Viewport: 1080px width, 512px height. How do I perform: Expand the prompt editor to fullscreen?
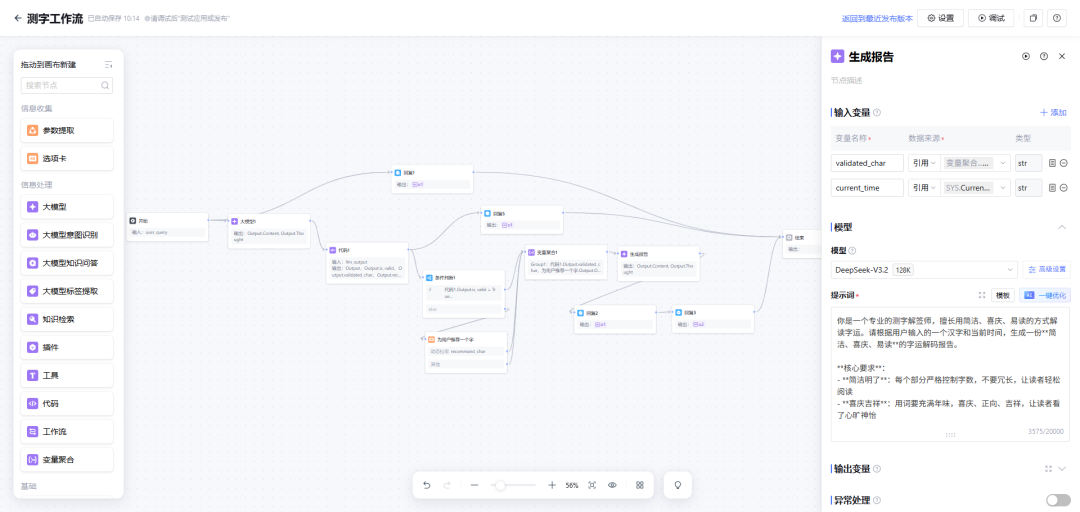(982, 295)
